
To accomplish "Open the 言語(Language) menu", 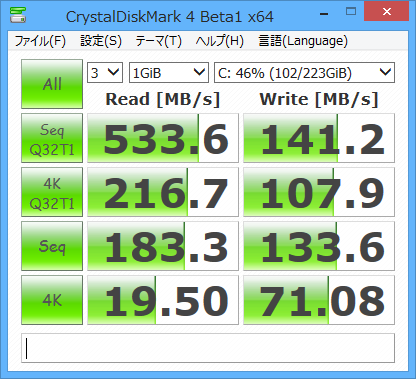I will (x=303, y=41).
